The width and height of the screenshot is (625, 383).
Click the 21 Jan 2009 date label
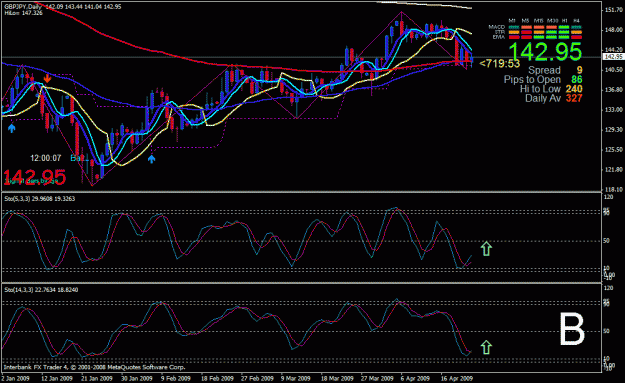pyautogui.click(x=97, y=378)
